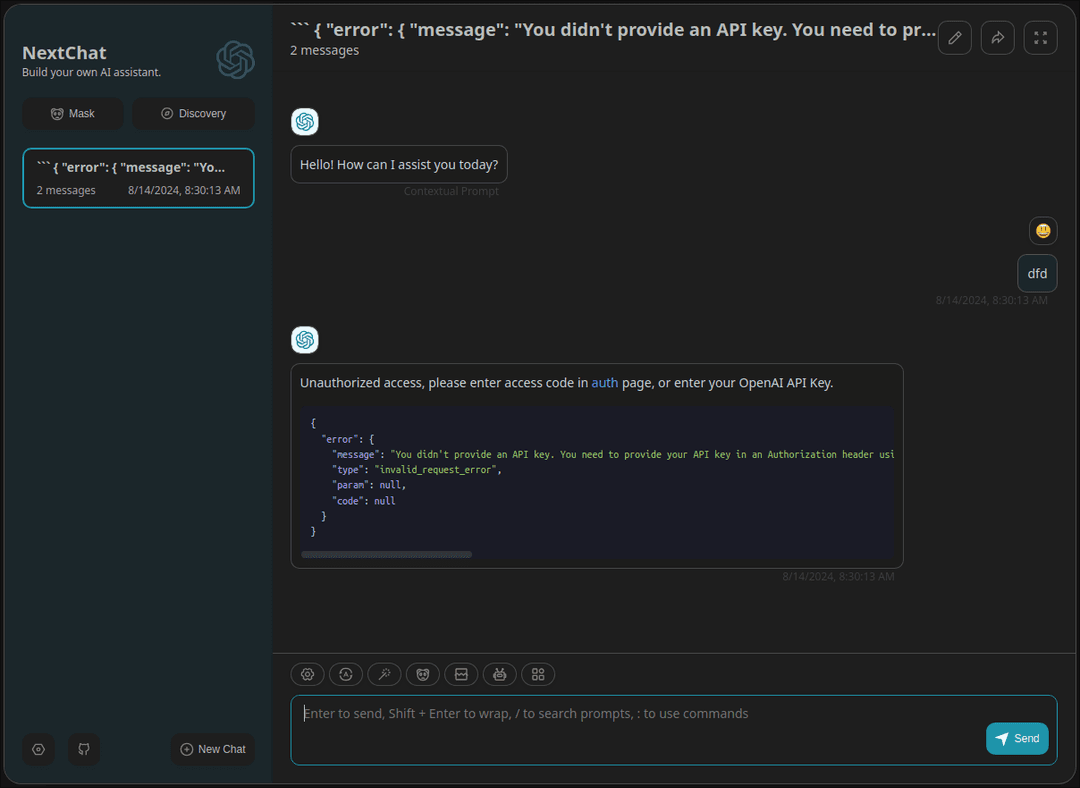Click the "Hello! How can I assist you today?" message
This screenshot has height=788, width=1080.
pyautogui.click(x=399, y=165)
